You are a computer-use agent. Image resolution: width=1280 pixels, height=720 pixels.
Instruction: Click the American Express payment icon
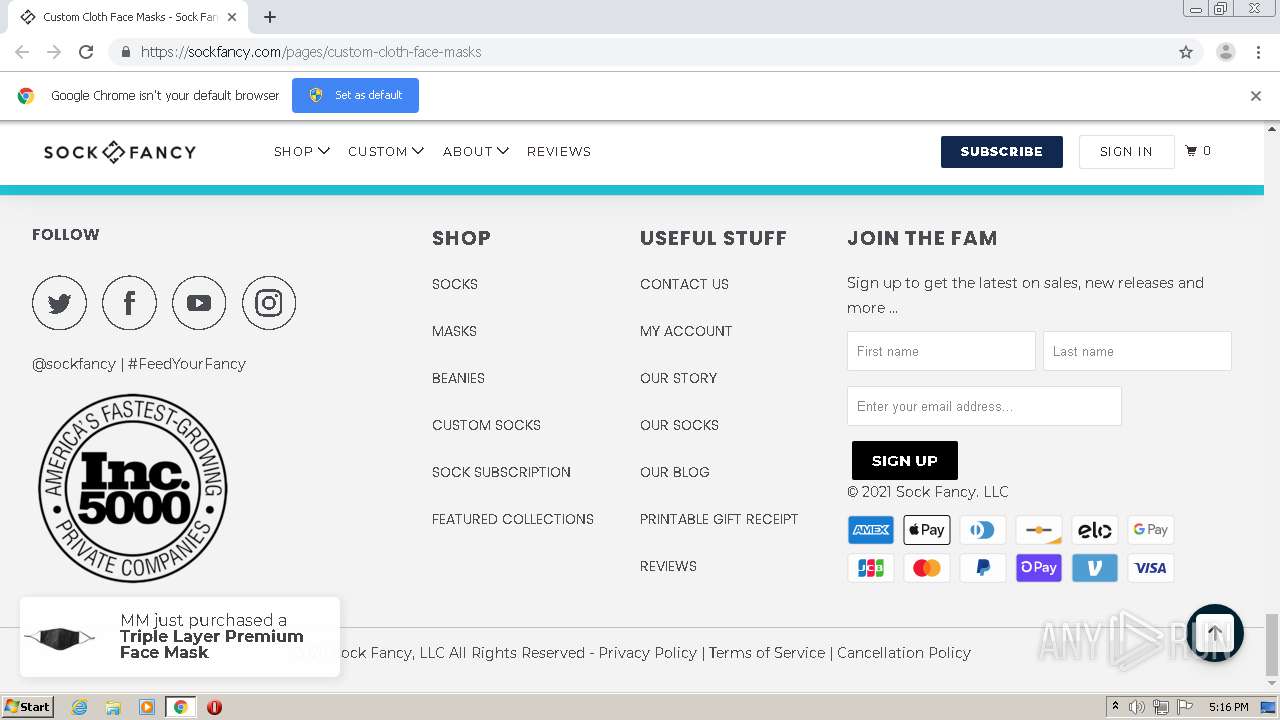coord(871,530)
